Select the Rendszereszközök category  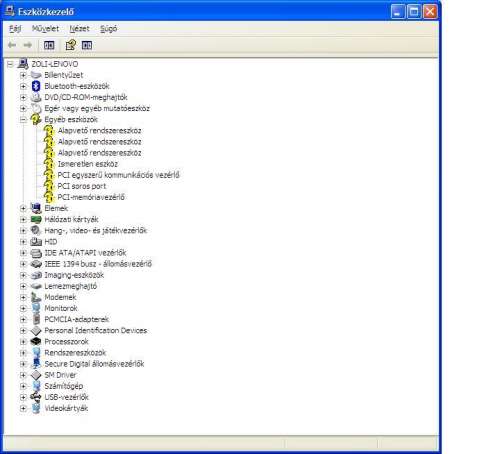coord(75,353)
